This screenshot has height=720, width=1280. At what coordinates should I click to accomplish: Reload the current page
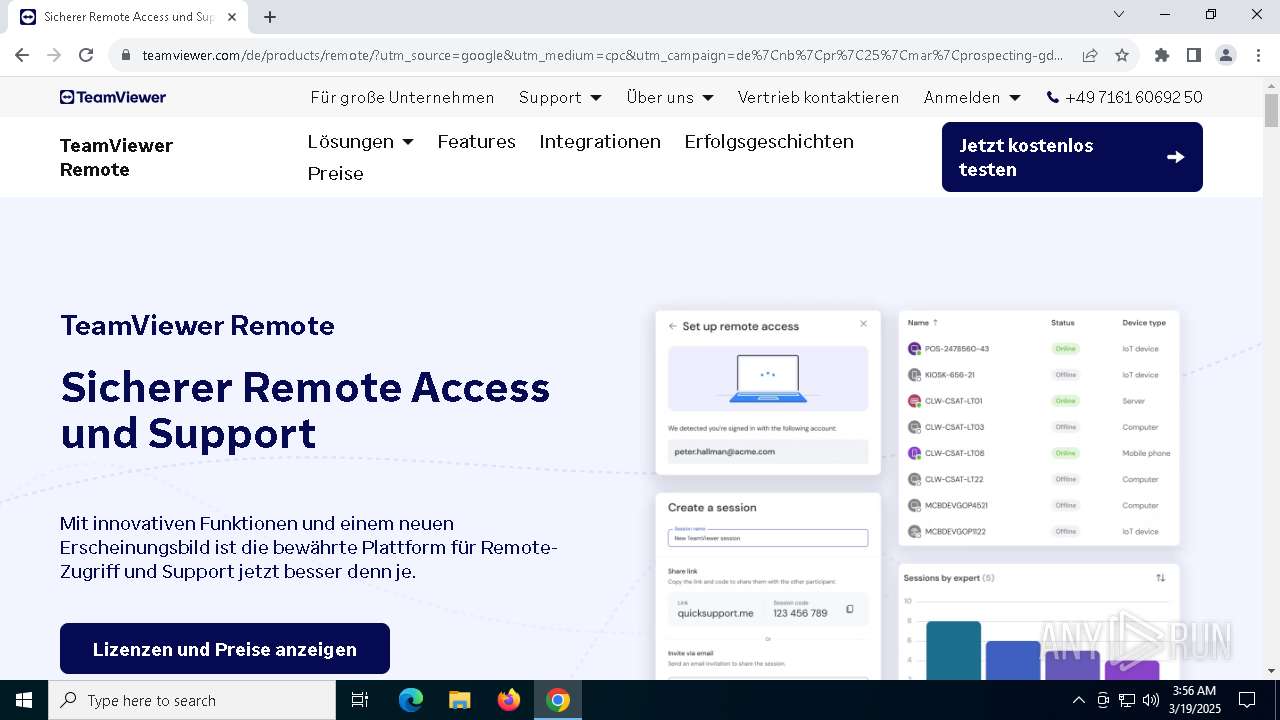(x=86, y=55)
